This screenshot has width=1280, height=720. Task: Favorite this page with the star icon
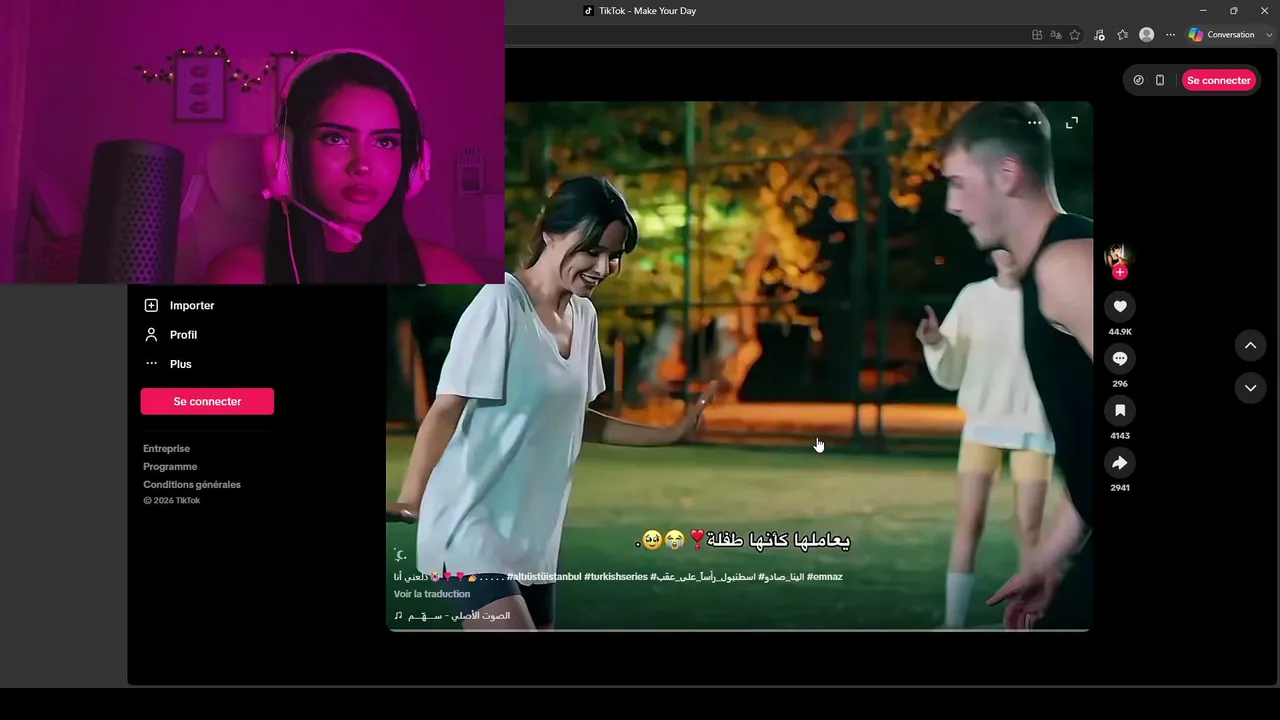(x=1075, y=35)
